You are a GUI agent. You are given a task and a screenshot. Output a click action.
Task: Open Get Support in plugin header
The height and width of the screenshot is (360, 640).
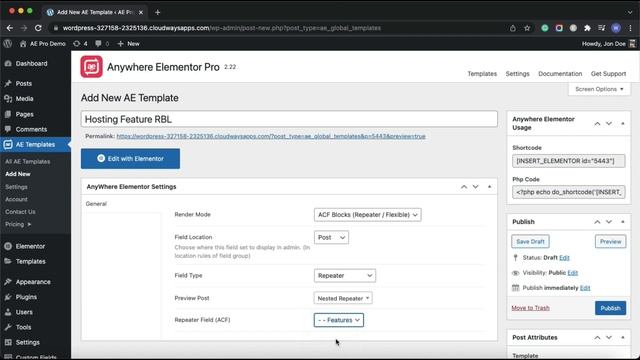[608, 74]
